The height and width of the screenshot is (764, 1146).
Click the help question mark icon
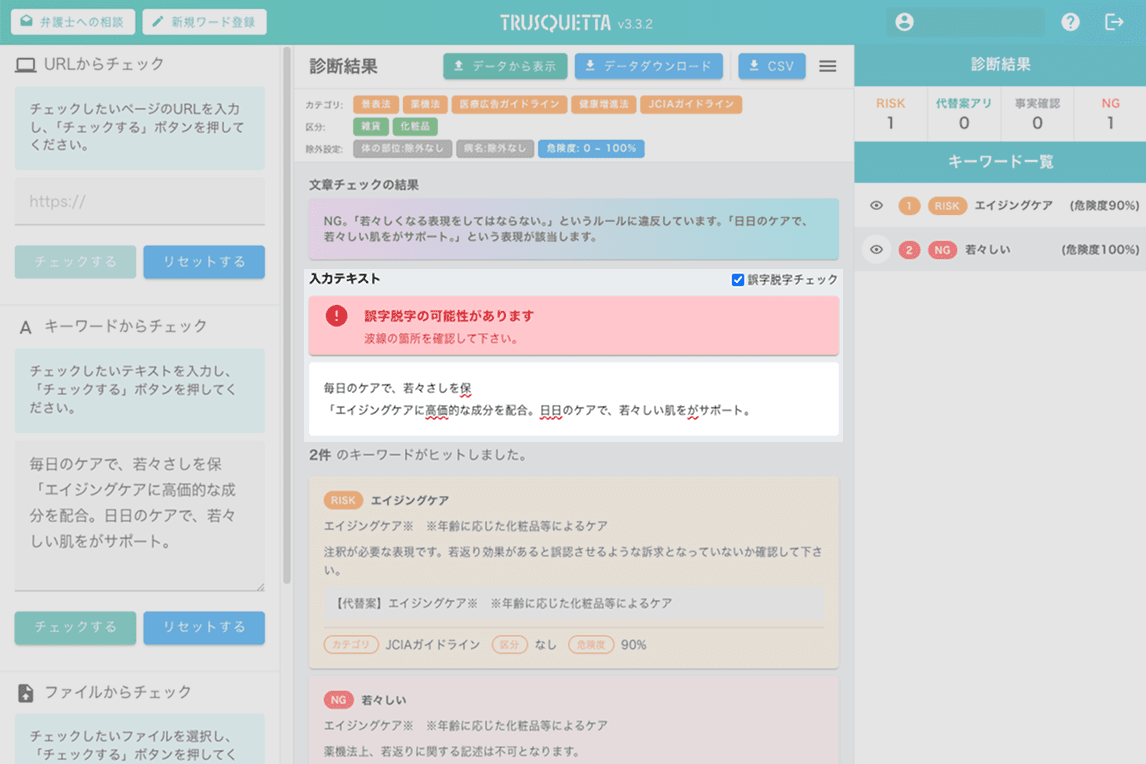pos(1070,22)
